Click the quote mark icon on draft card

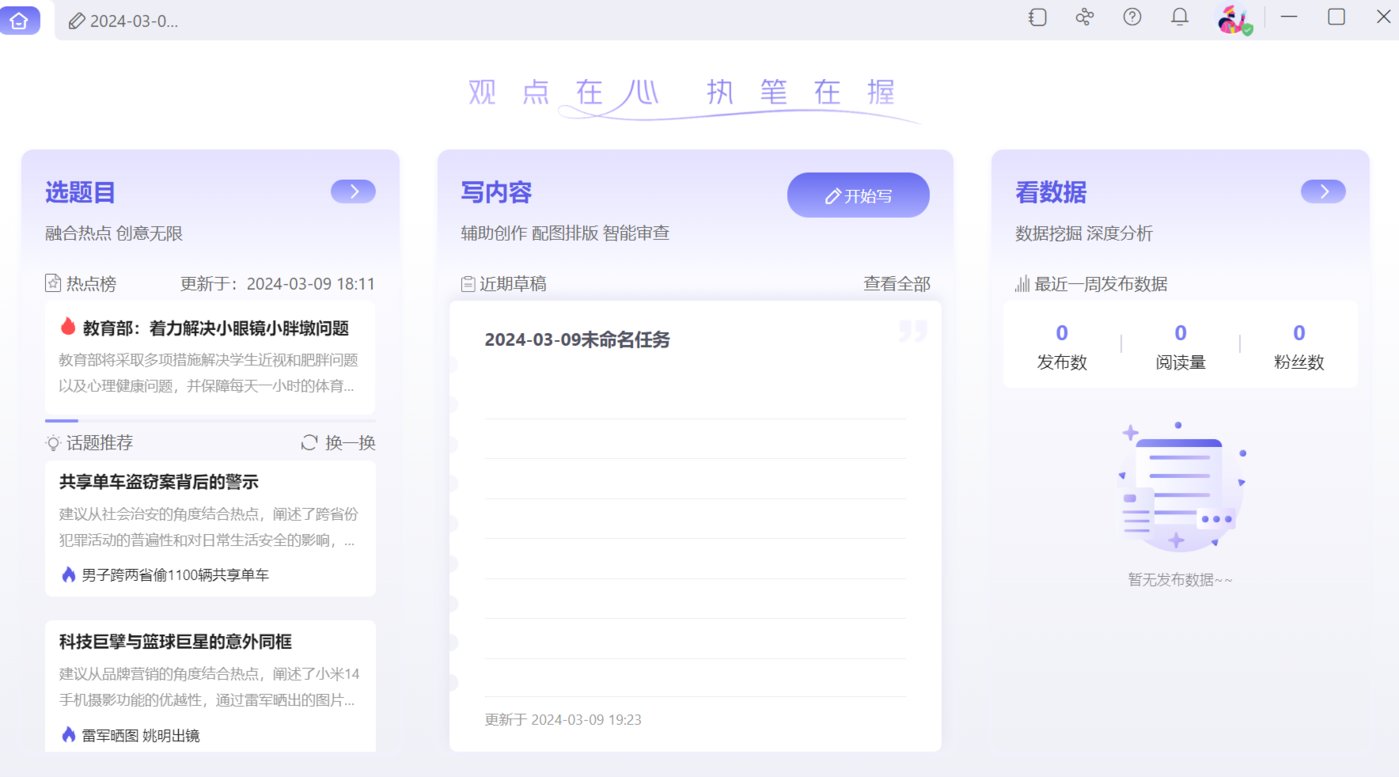coord(913,331)
